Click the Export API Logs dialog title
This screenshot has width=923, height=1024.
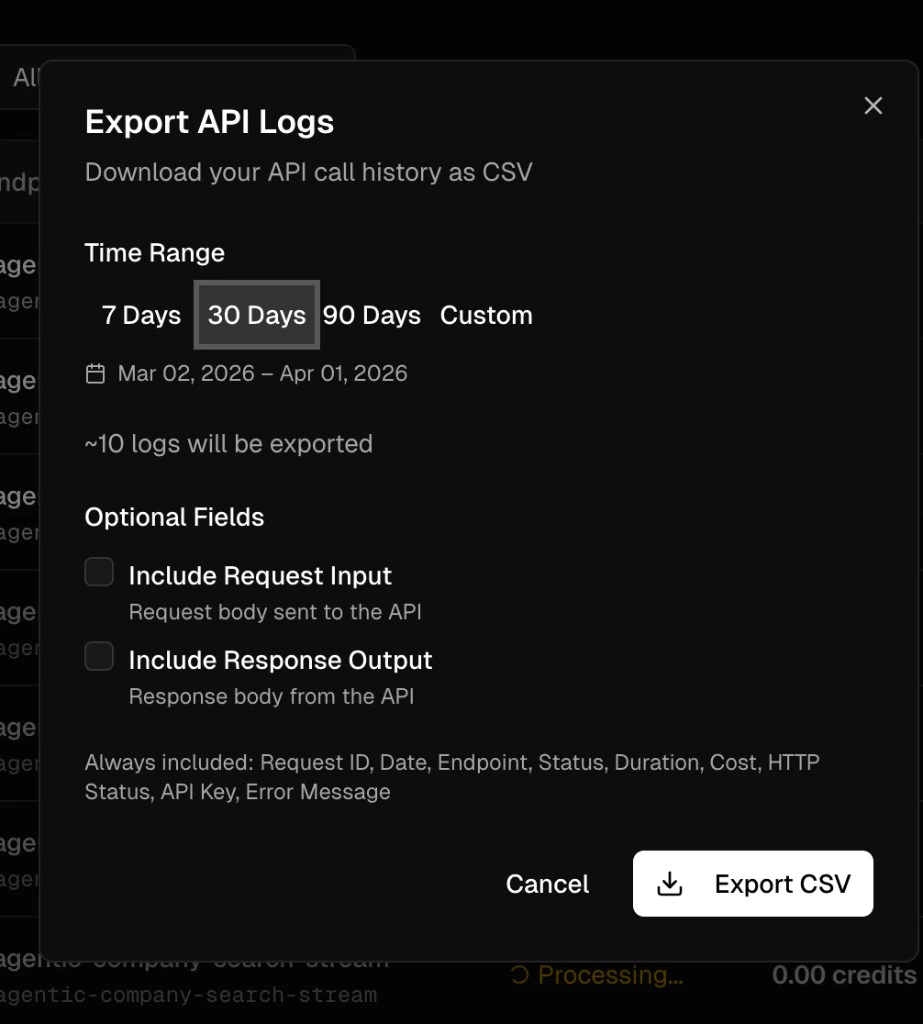click(x=209, y=121)
